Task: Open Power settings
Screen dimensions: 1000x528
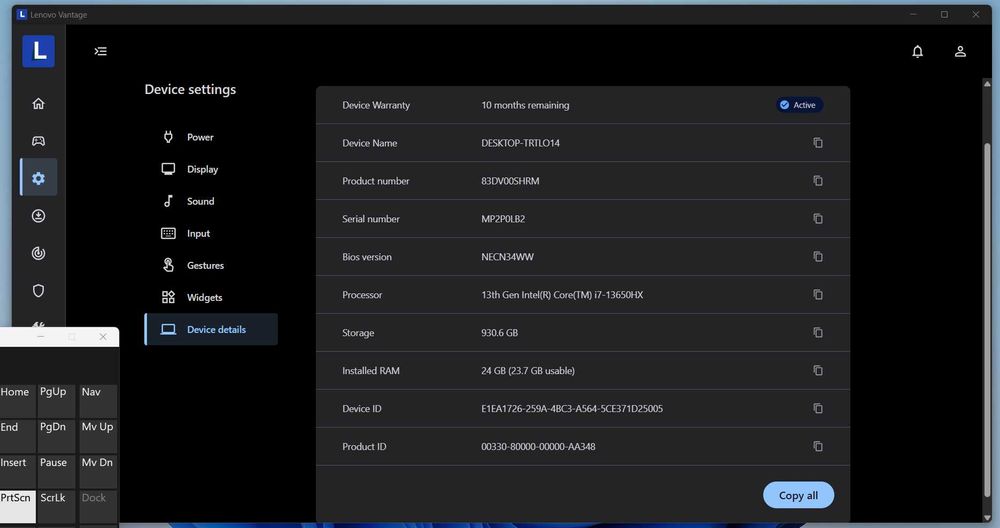Action: click(x=211, y=137)
